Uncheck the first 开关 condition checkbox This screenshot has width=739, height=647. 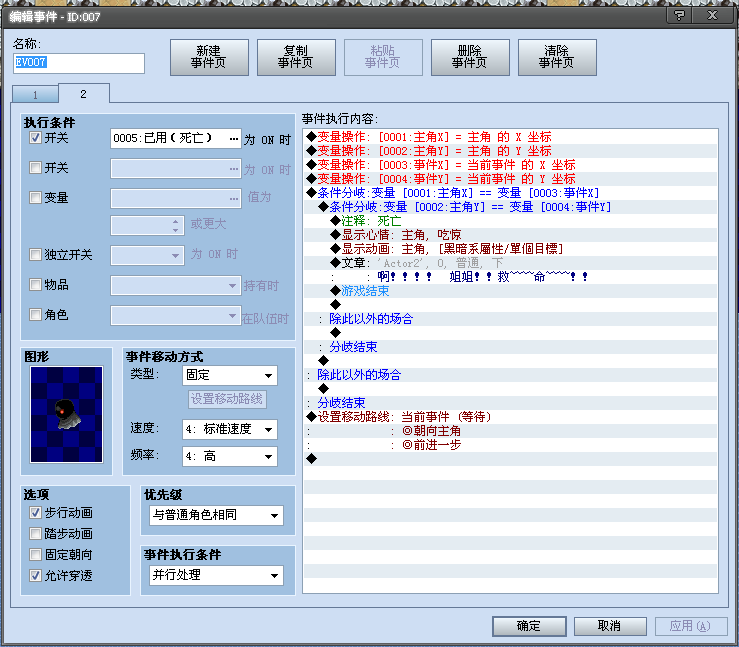(x=35, y=138)
